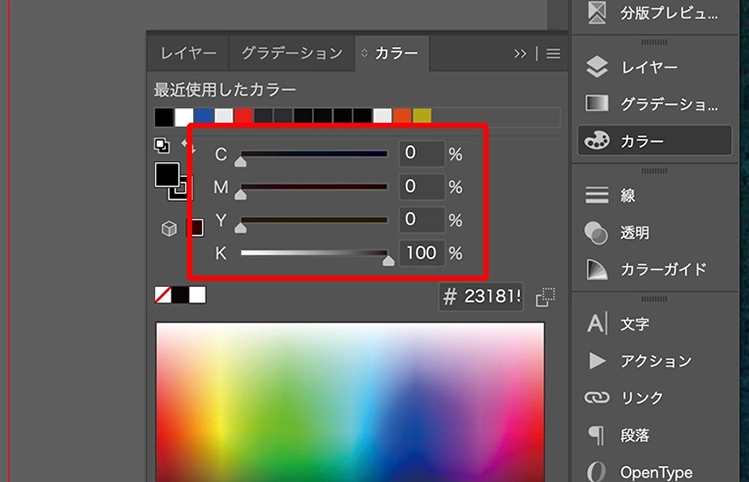Click the dark red in-gamut color swatch
This screenshot has width=749, height=482.
point(197,228)
